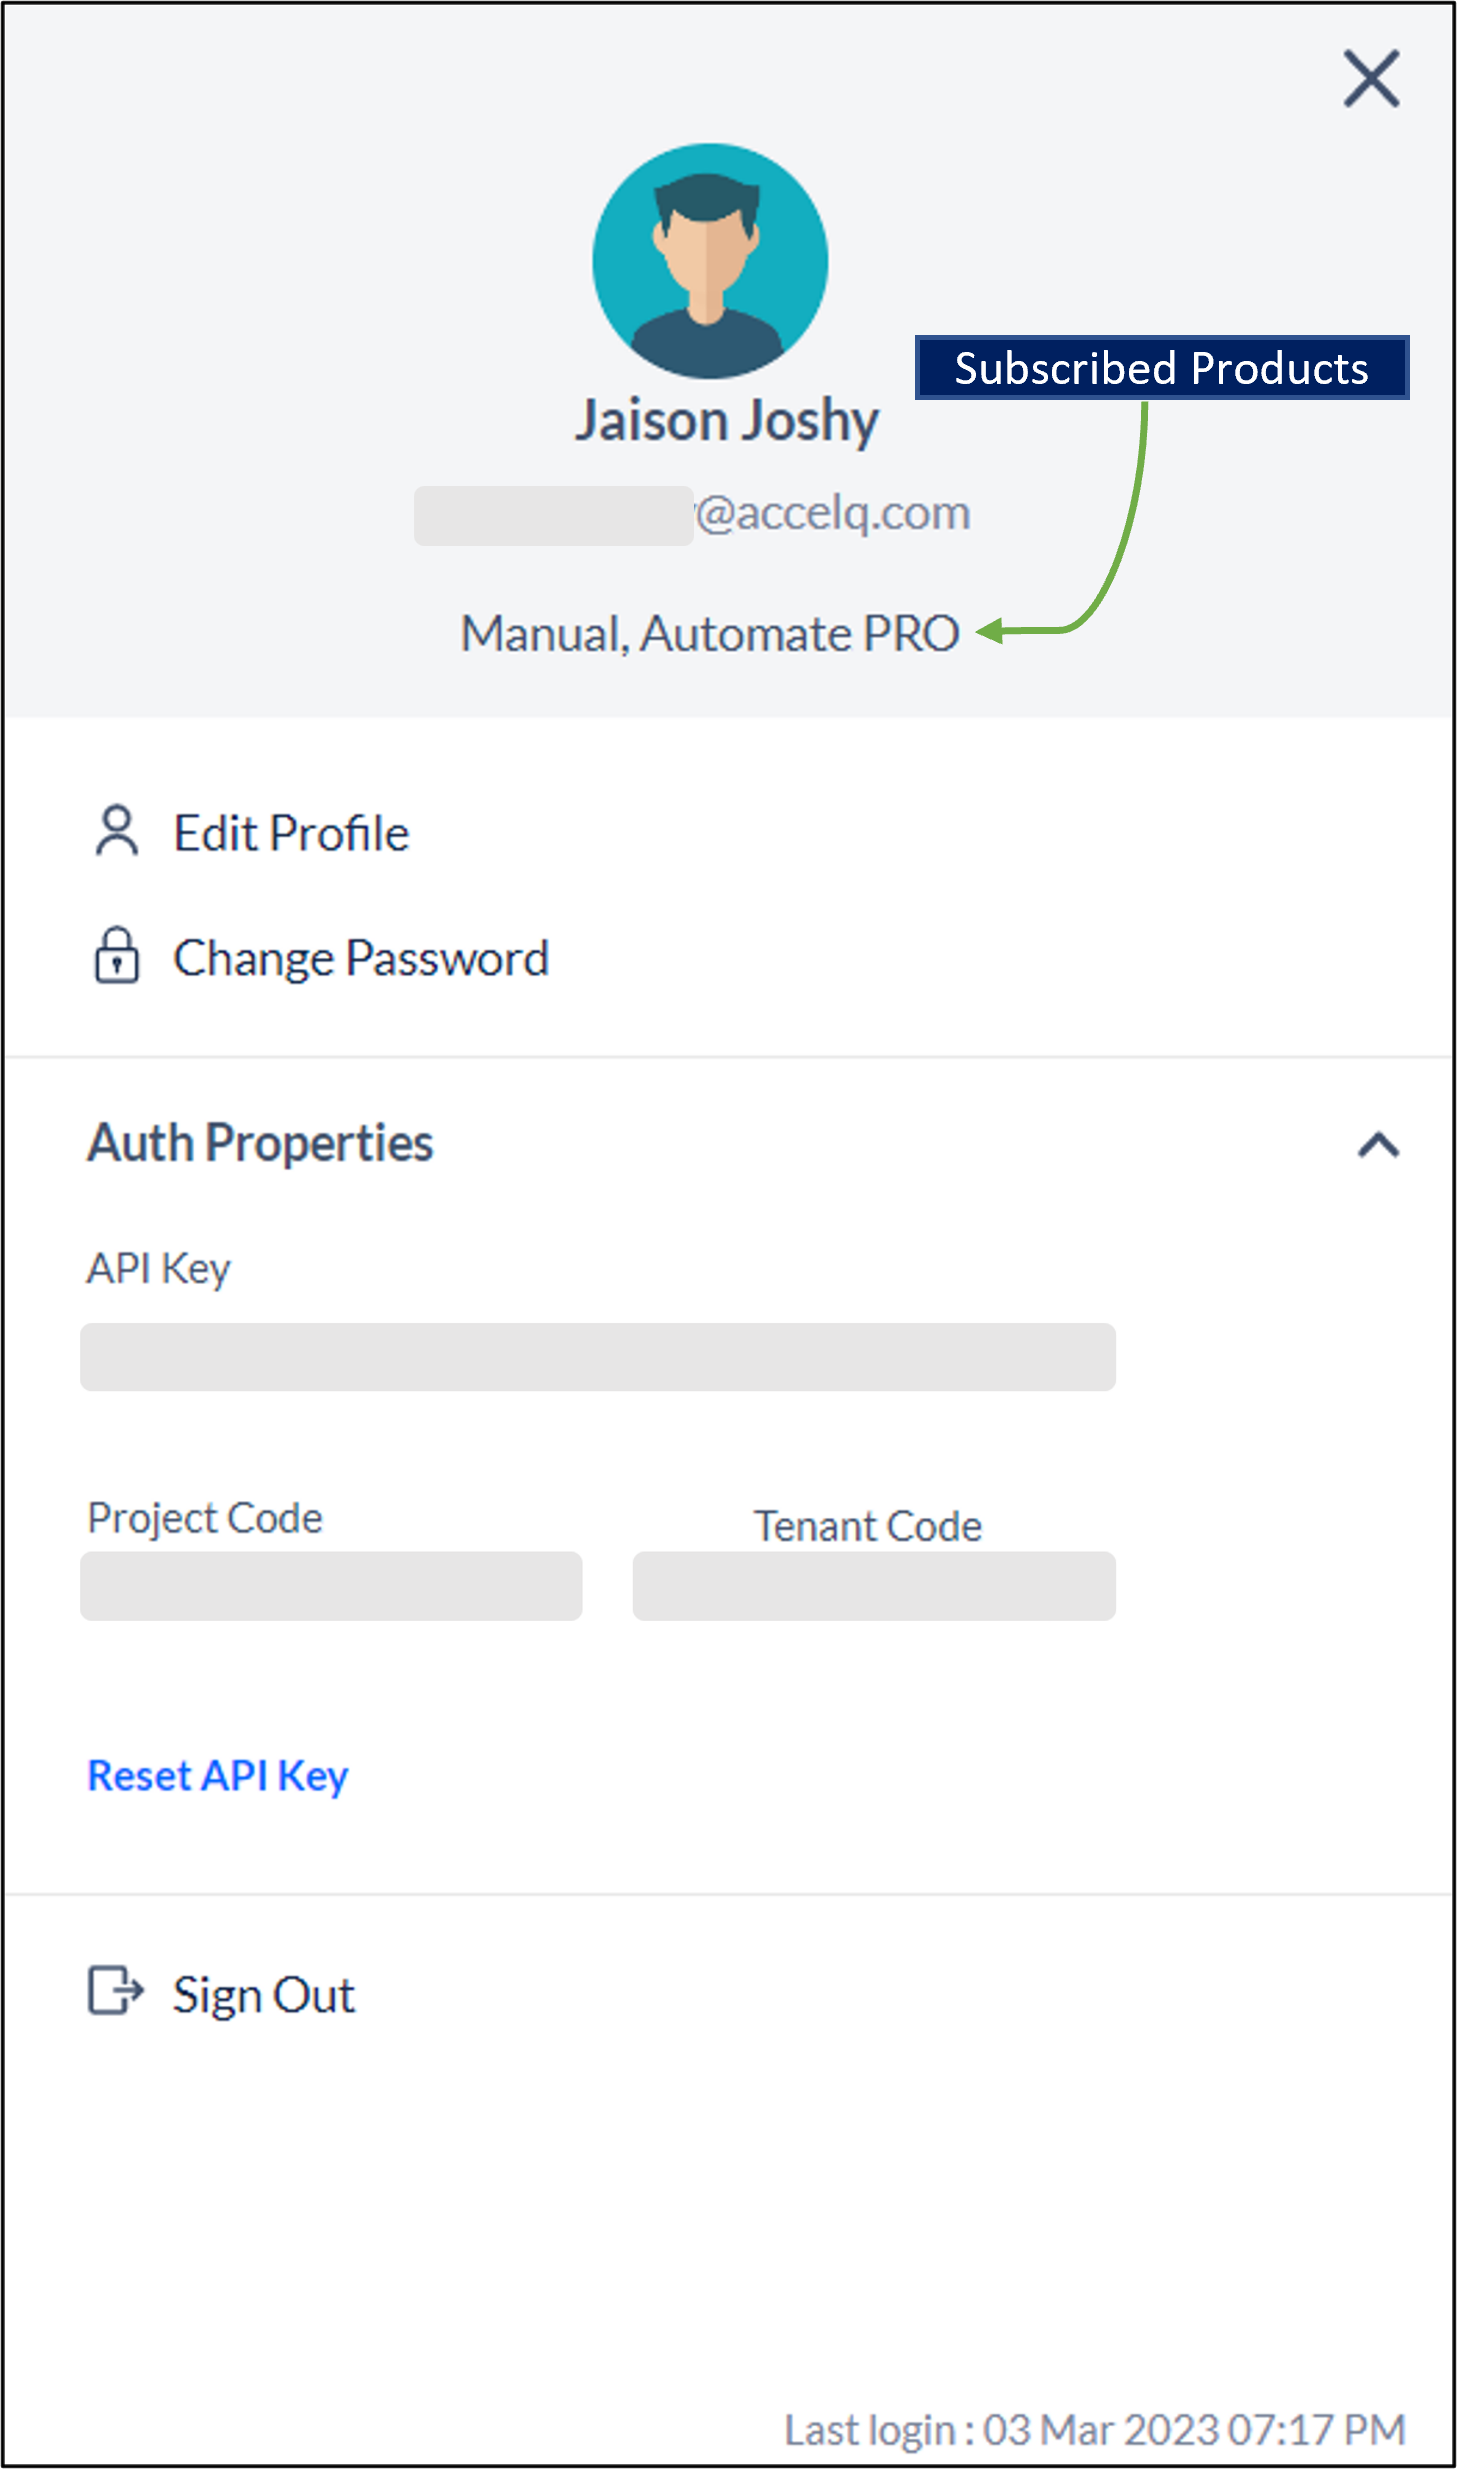Image resolution: width=1457 pixels, height=2469 pixels.
Task: Select the Tenant Code value field
Action: [874, 1586]
